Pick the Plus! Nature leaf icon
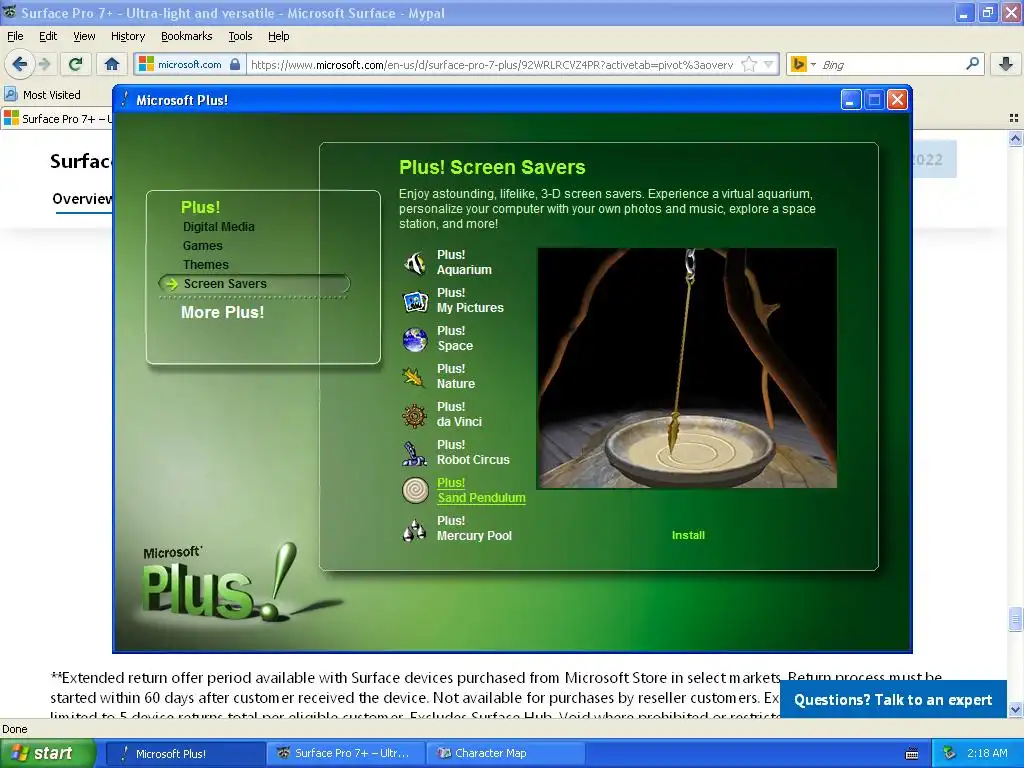 pyautogui.click(x=415, y=377)
